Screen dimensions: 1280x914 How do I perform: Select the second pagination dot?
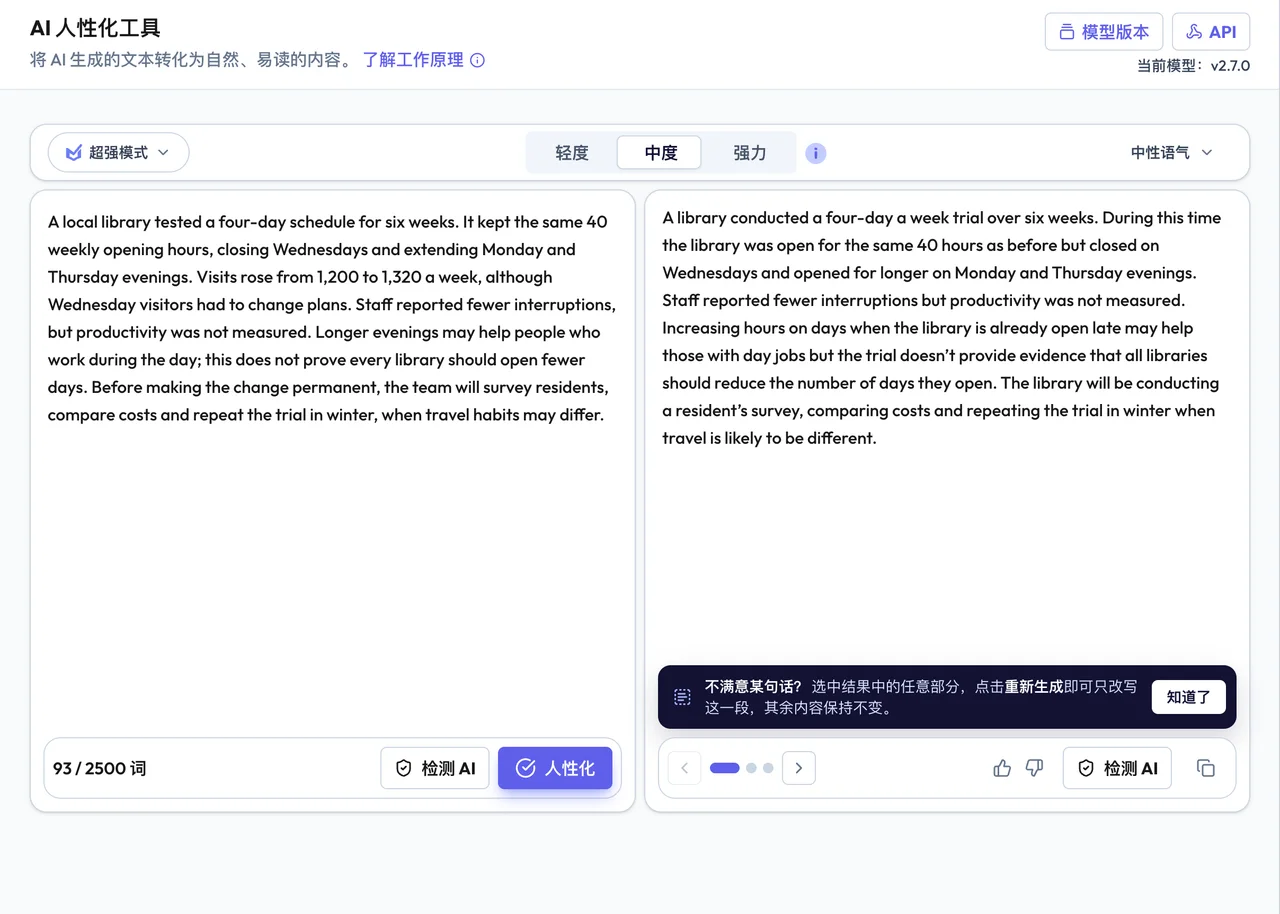(751, 768)
